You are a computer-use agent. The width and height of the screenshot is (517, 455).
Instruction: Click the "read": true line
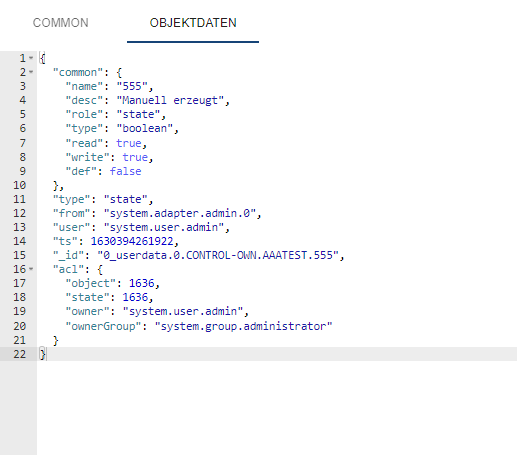click(106, 143)
